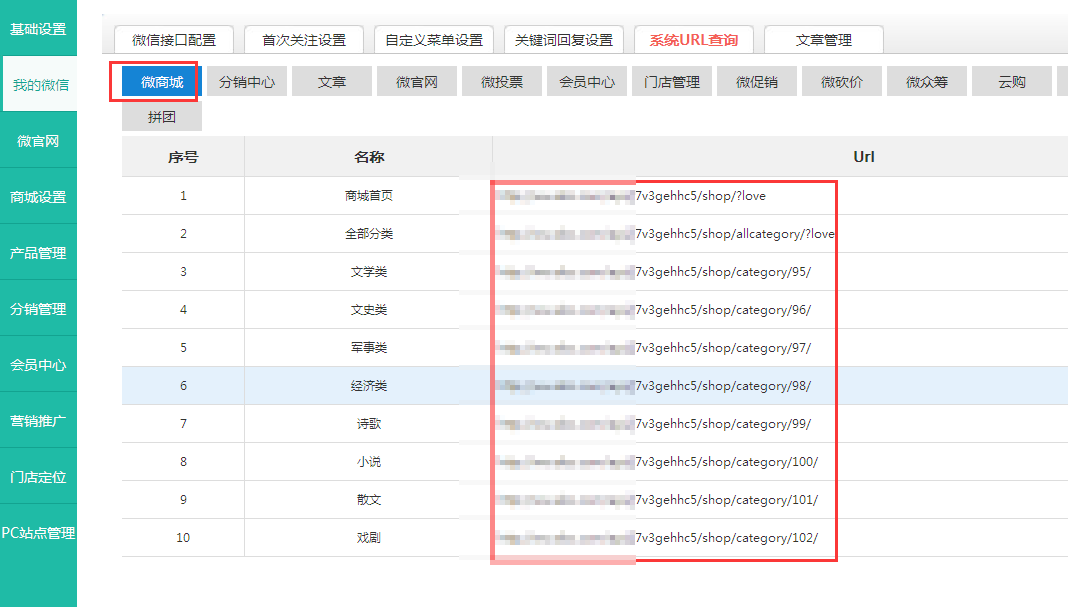This screenshot has height=607, width=1068.
Task: Choose the 分销中心 category button
Action: tap(247, 82)
